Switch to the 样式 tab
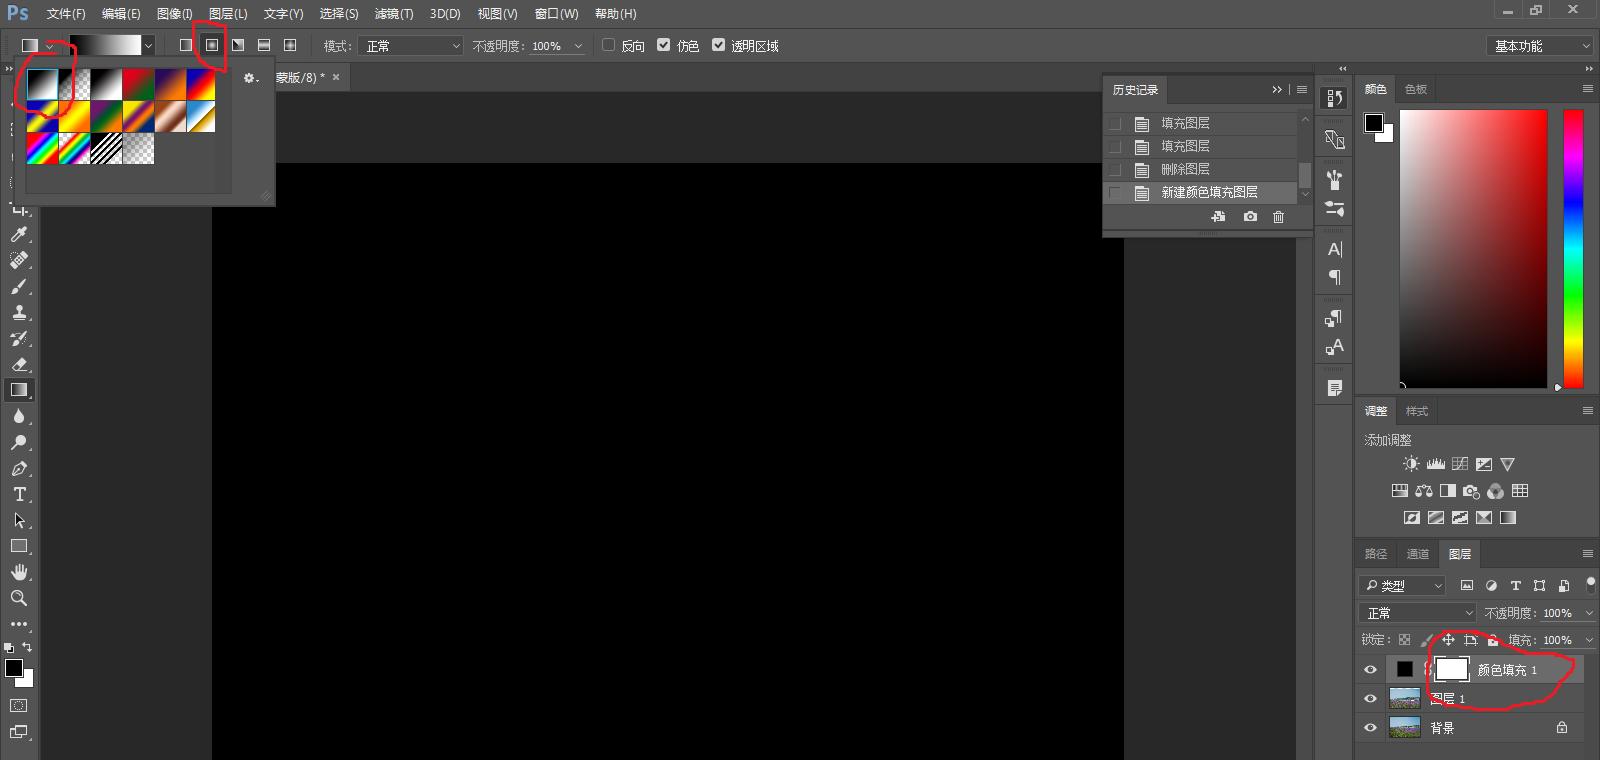 tap(1417, 411)
